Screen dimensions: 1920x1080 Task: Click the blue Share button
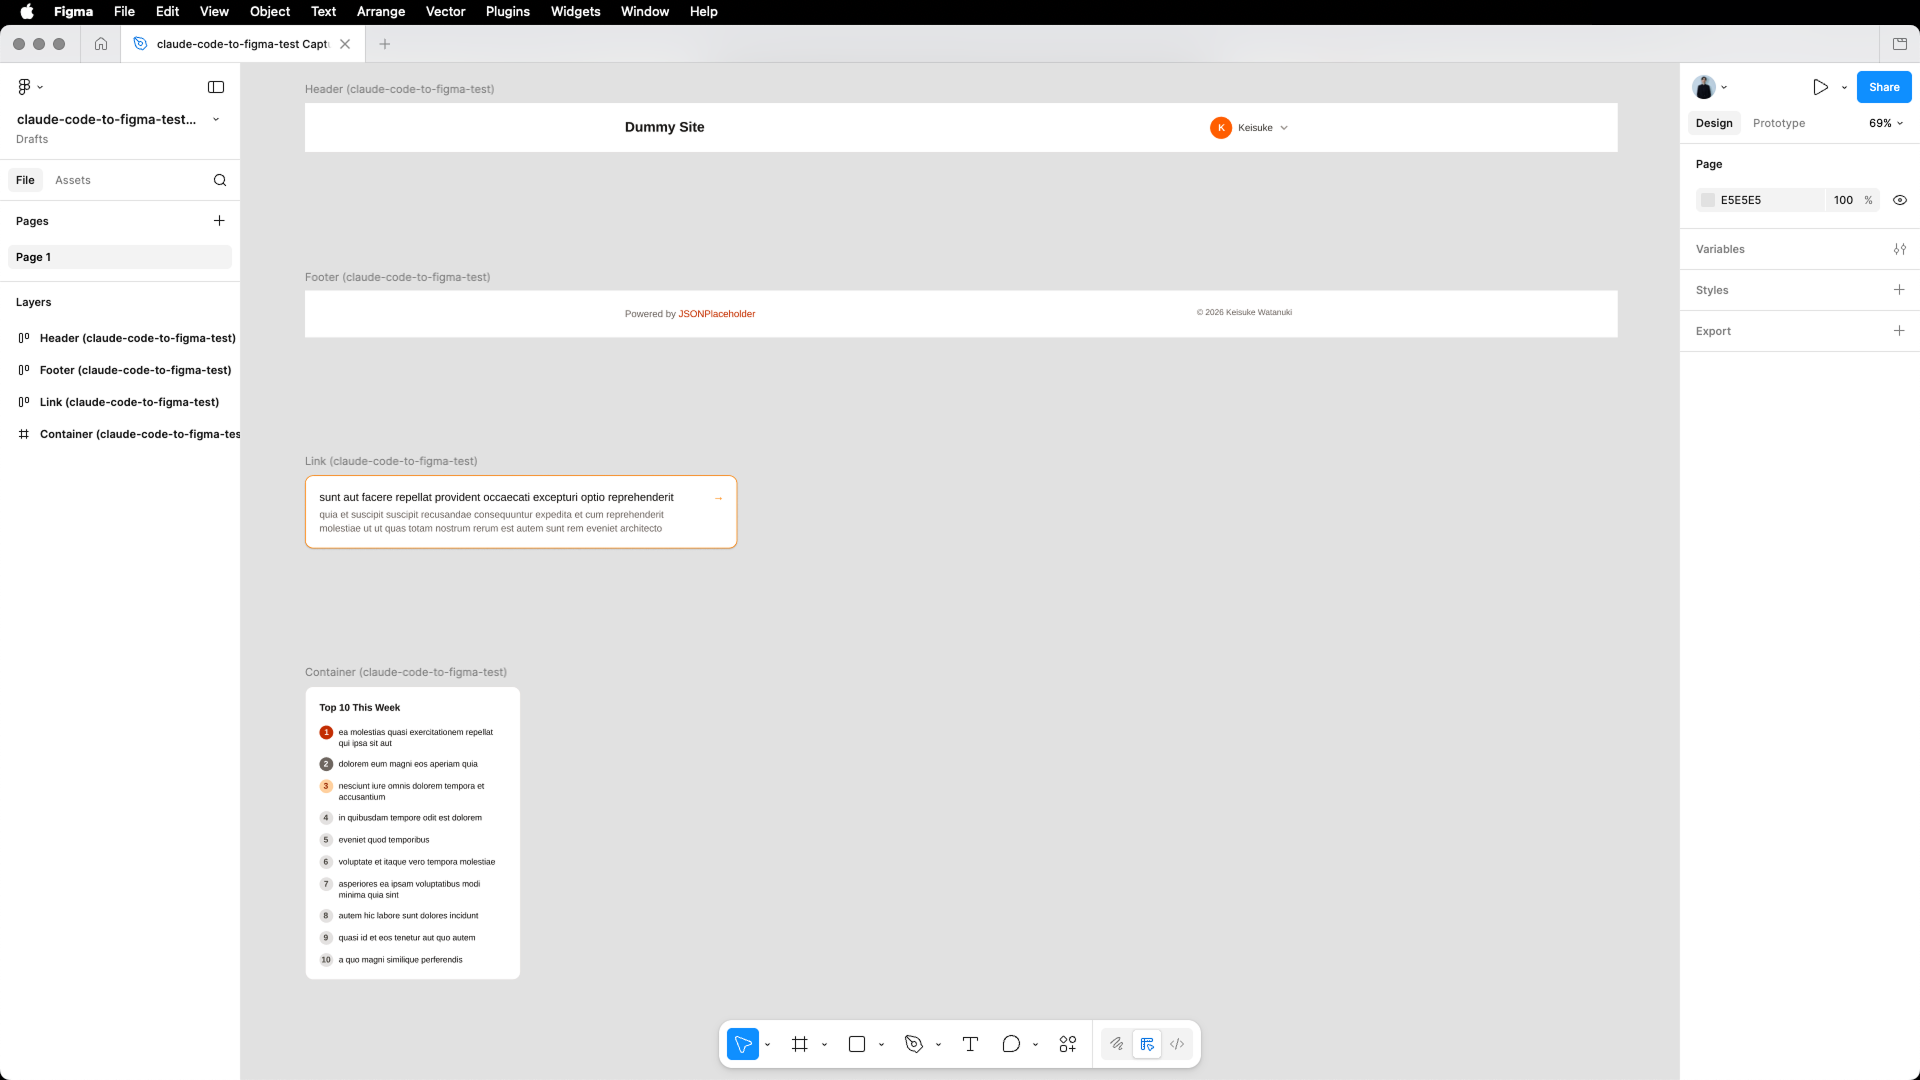click(x=1884, y=87)
